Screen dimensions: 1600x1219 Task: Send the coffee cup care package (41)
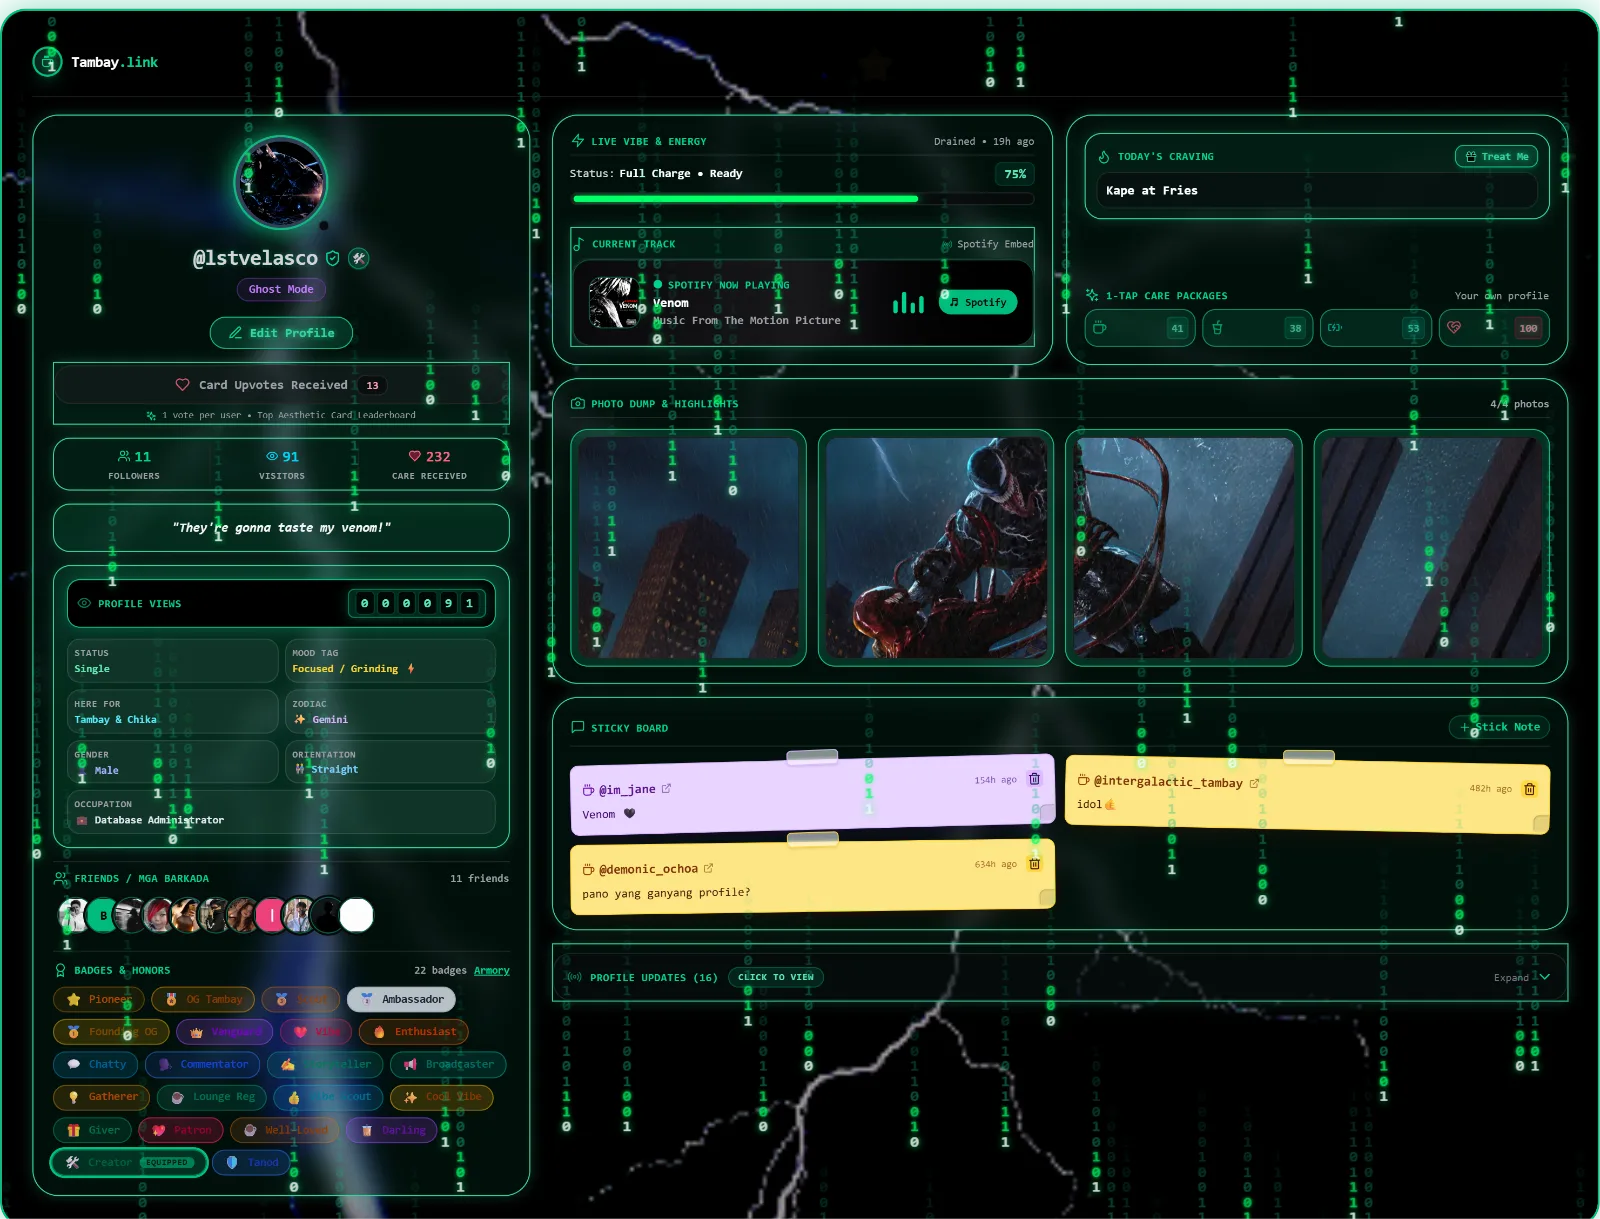[x=1141, y=328]
